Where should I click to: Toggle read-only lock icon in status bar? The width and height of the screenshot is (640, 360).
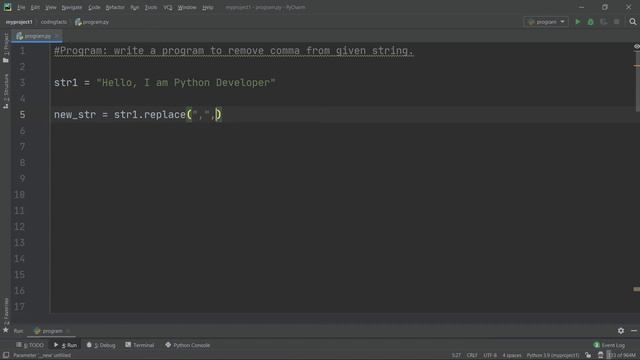tap(588, 356)
